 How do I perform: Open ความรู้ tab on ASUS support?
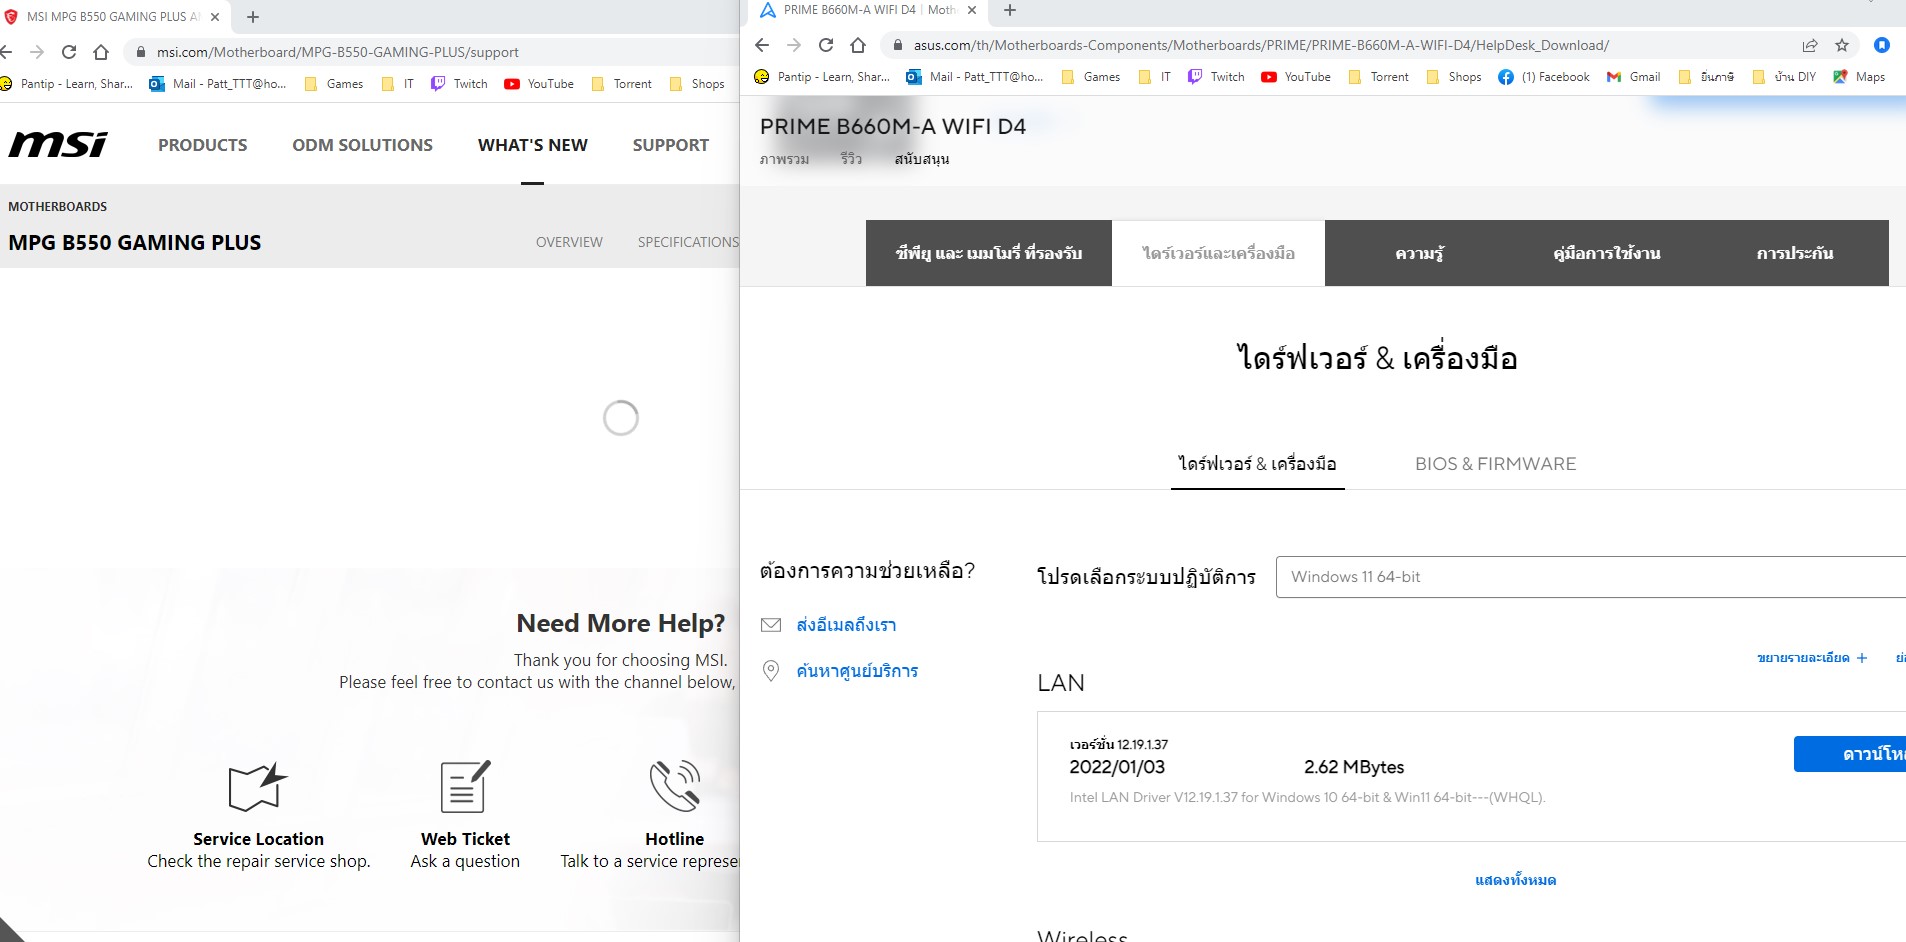[1420, 253]
